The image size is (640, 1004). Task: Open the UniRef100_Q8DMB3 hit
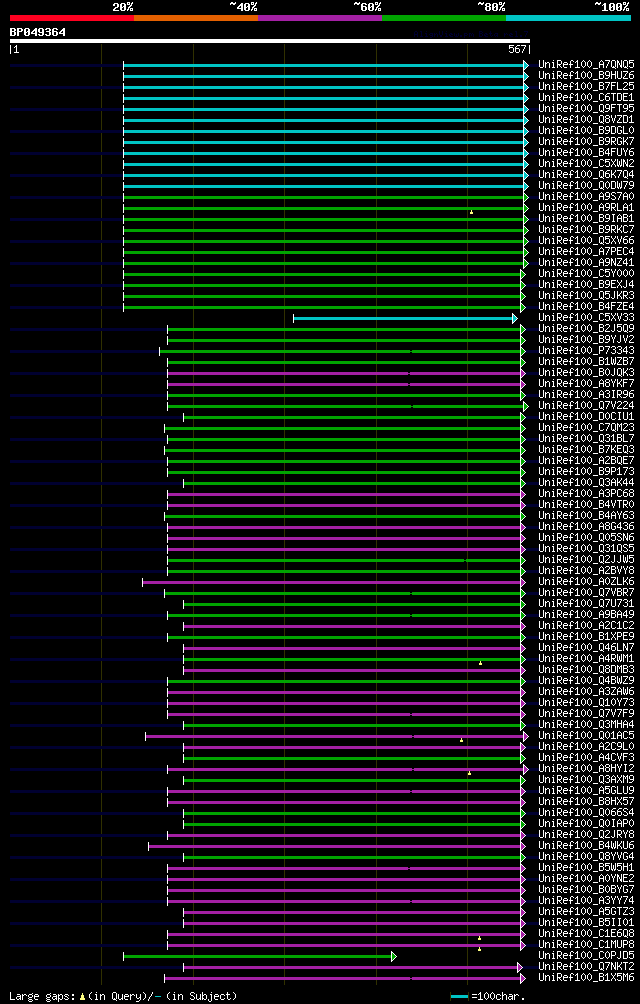pos(586,670)
